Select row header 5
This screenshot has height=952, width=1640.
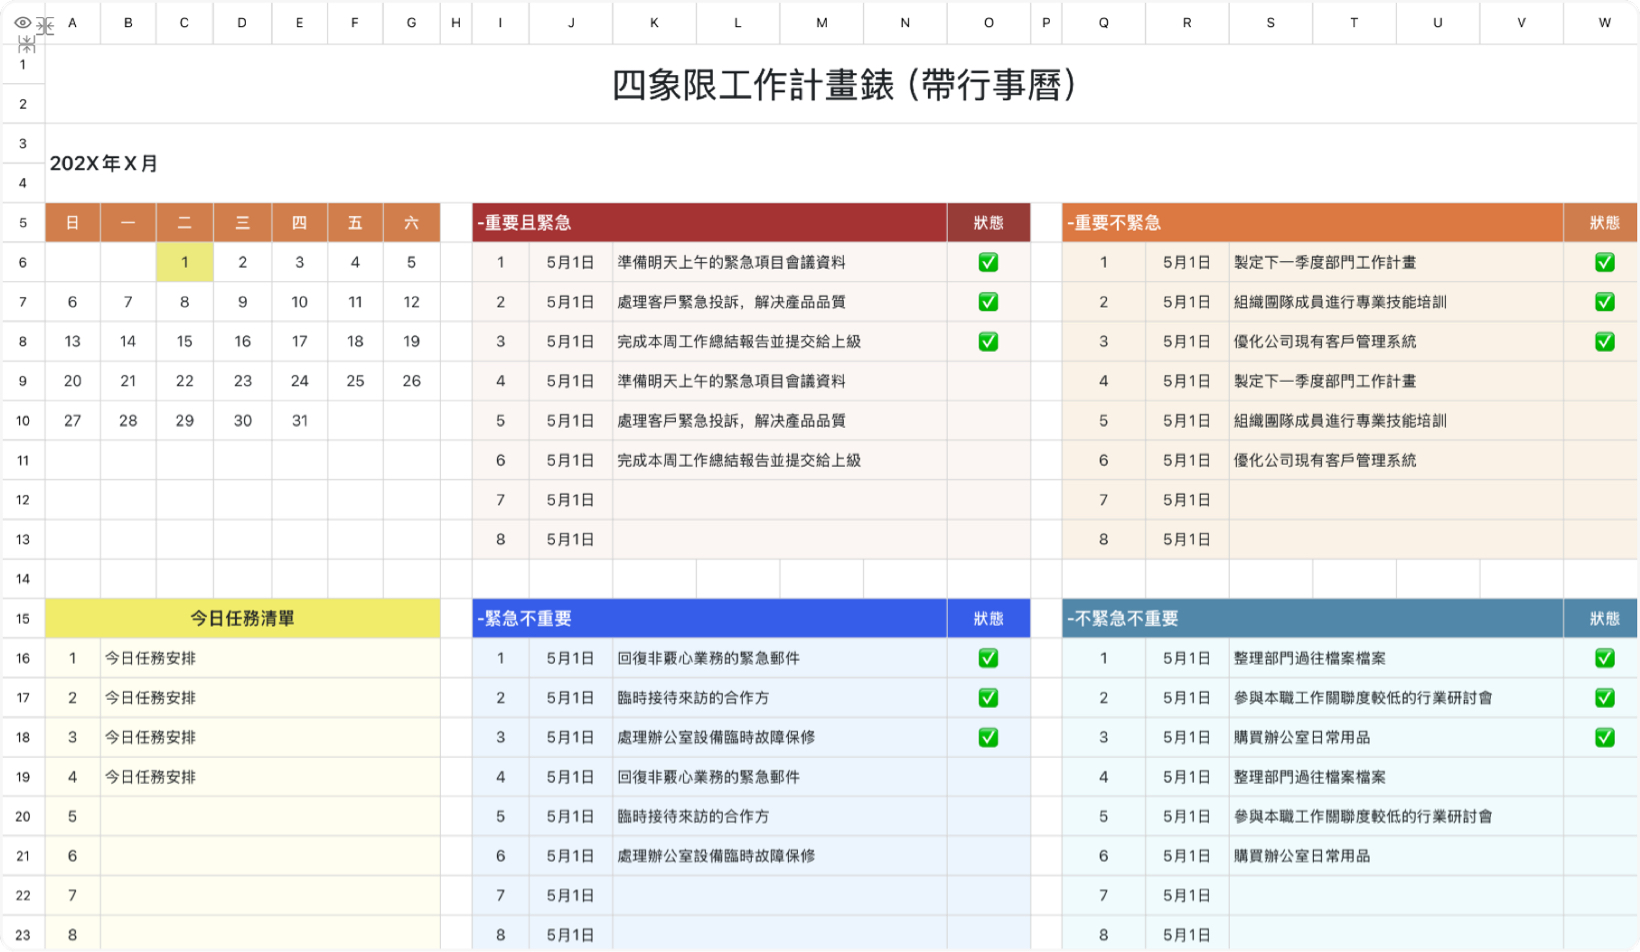click(x=23, y=223)
